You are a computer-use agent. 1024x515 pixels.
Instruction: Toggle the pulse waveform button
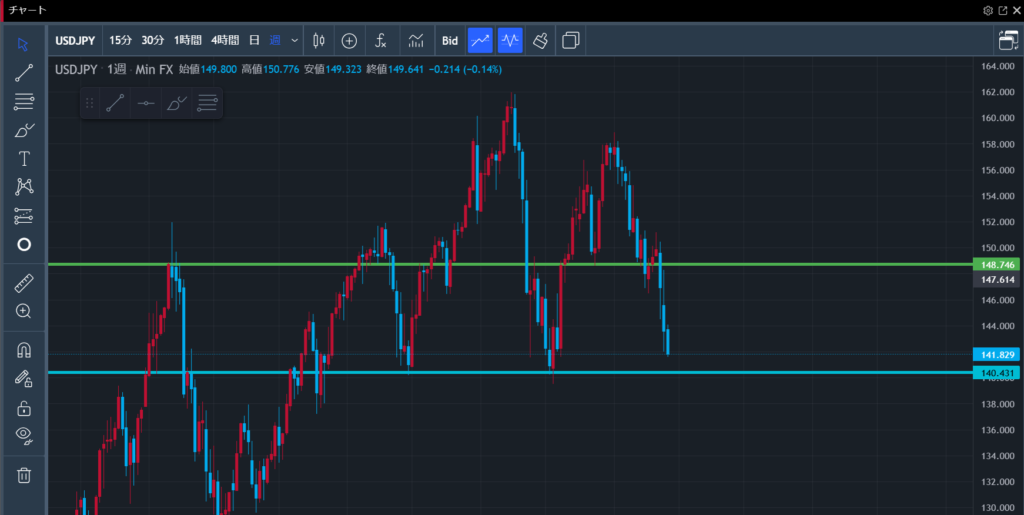point(510,40)
